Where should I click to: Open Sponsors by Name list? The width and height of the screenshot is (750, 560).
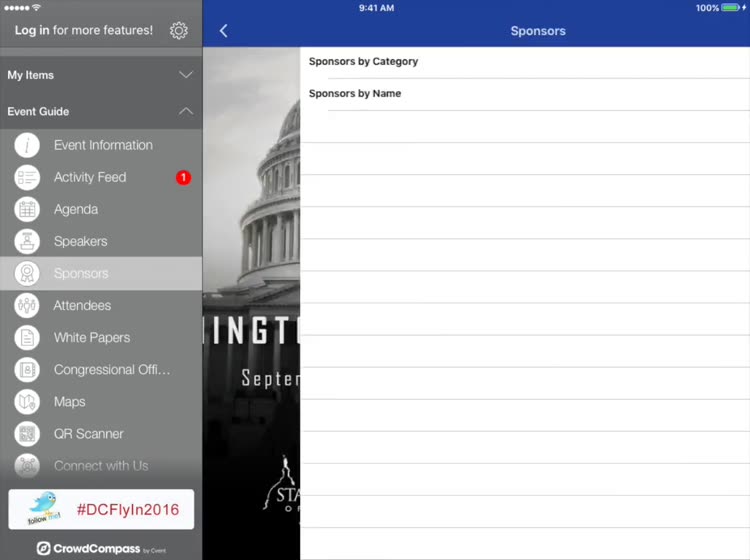[x=355, y=94]
